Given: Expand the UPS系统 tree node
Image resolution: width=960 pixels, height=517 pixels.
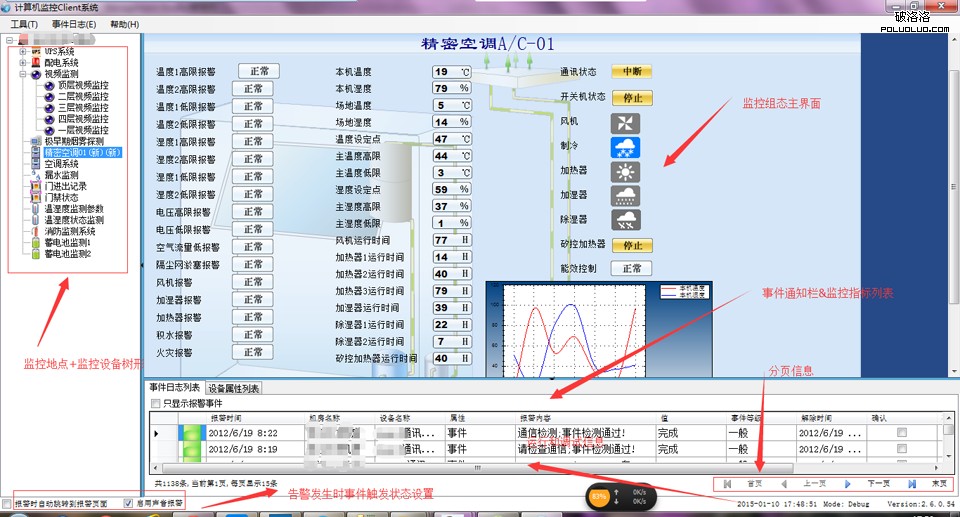Looking at the screenshot, I should (x=23, y=51).
